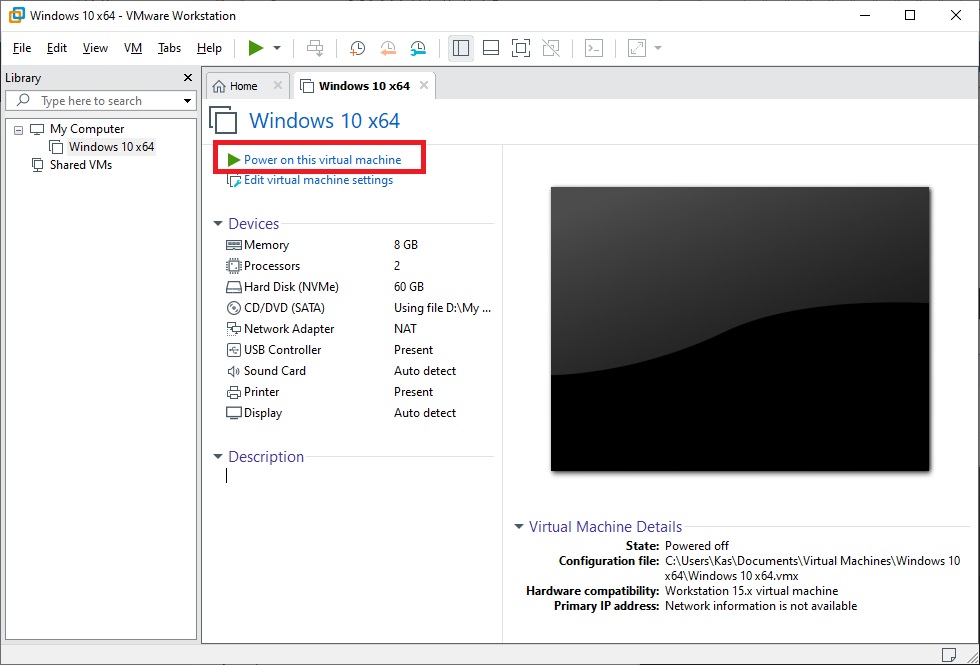Open the Library search options dropdown
The height and width of the screenshot is (665, 980).
coord(187,101)
